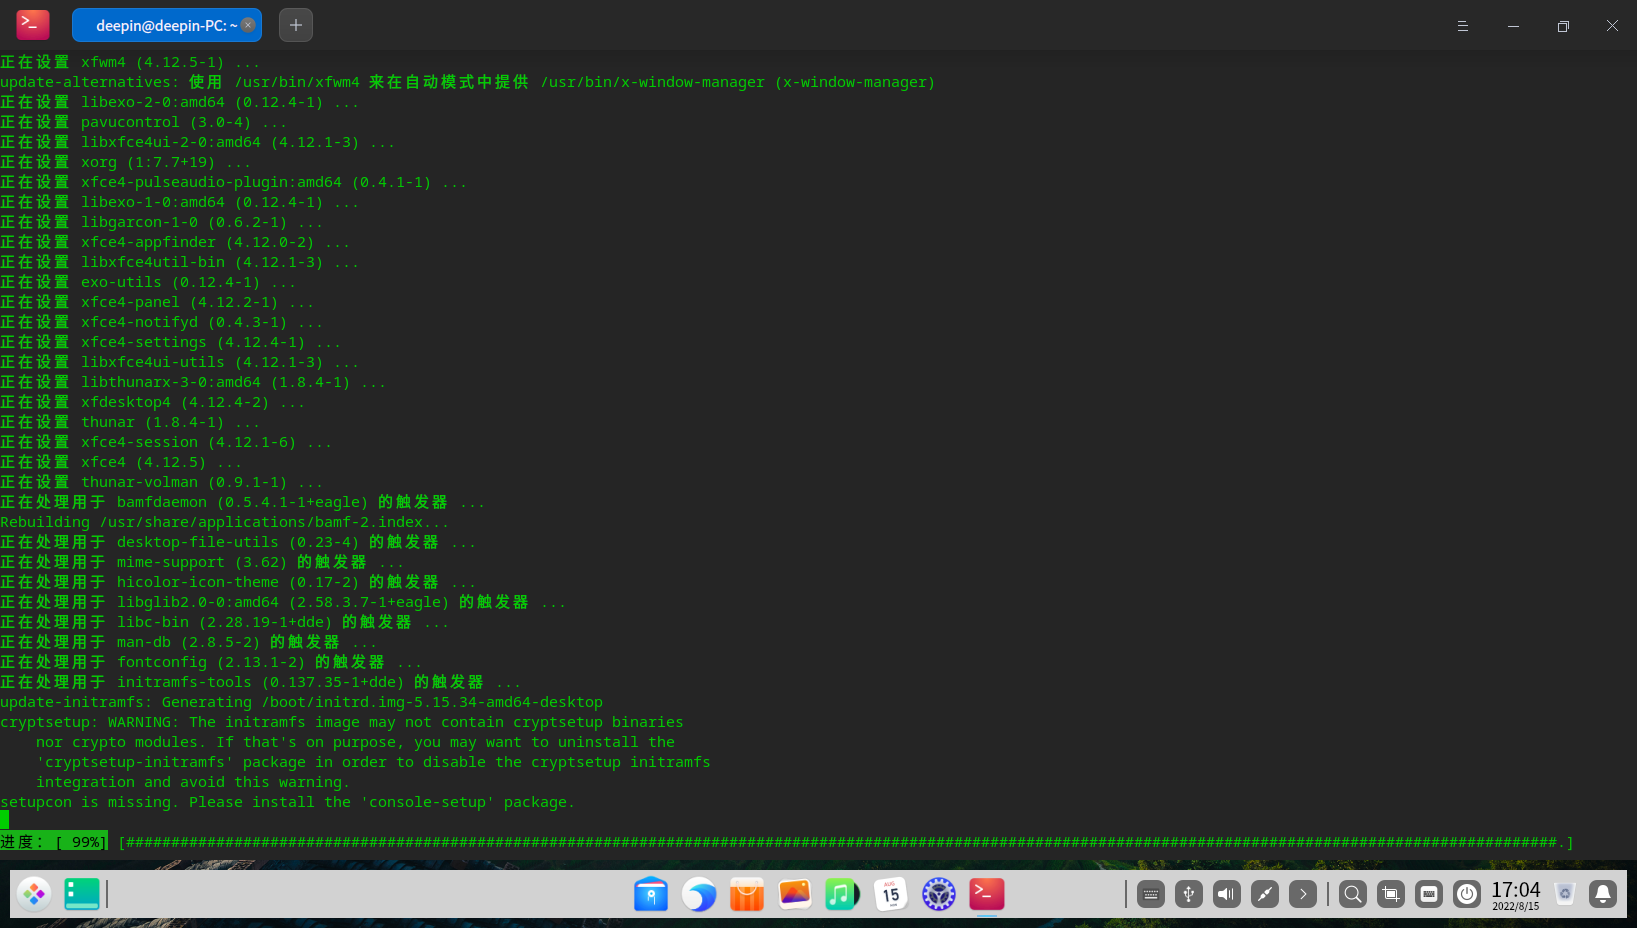Click the show desktop dock icon
This screenshot has height=928, width=1637.
pyautogui.click(x=82, y=894)
